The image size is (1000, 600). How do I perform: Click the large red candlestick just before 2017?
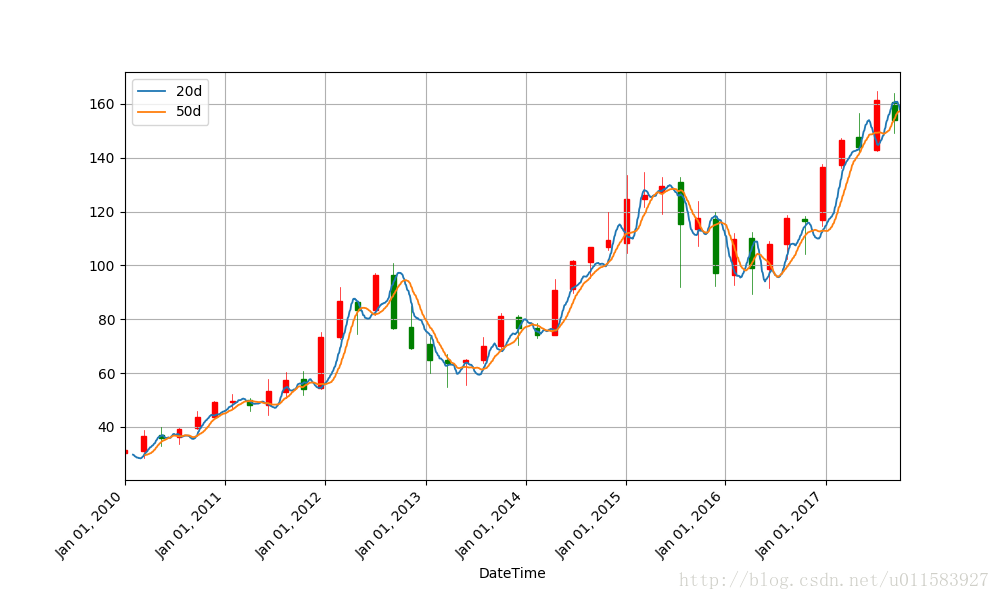pos(823,194)
